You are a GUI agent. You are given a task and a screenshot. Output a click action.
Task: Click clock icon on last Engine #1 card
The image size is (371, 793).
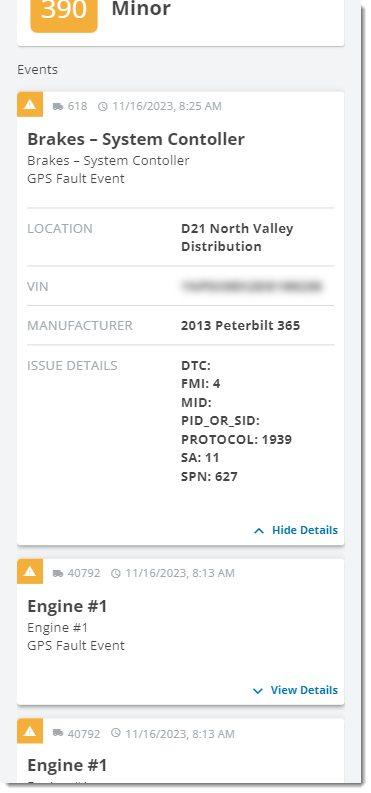pos(116,733)
